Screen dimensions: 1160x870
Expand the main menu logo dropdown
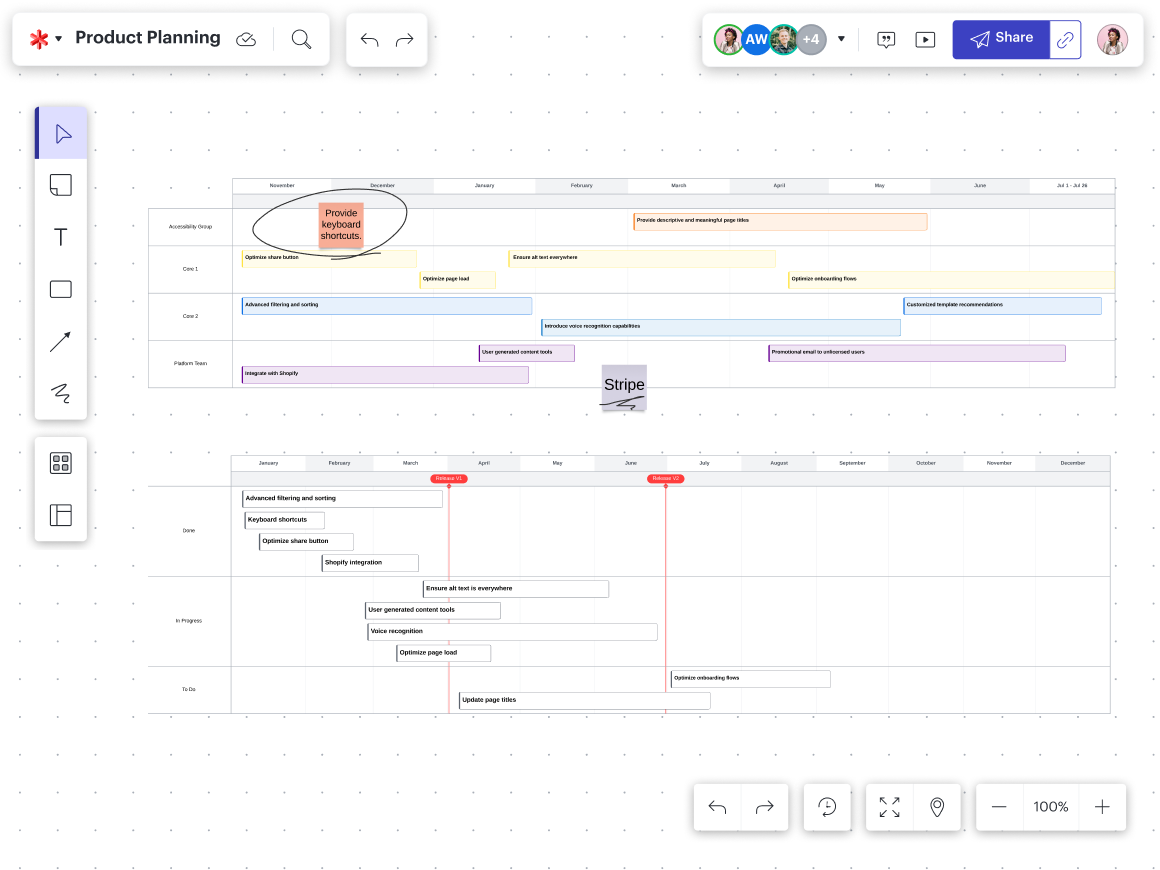(x=45, y=39)
